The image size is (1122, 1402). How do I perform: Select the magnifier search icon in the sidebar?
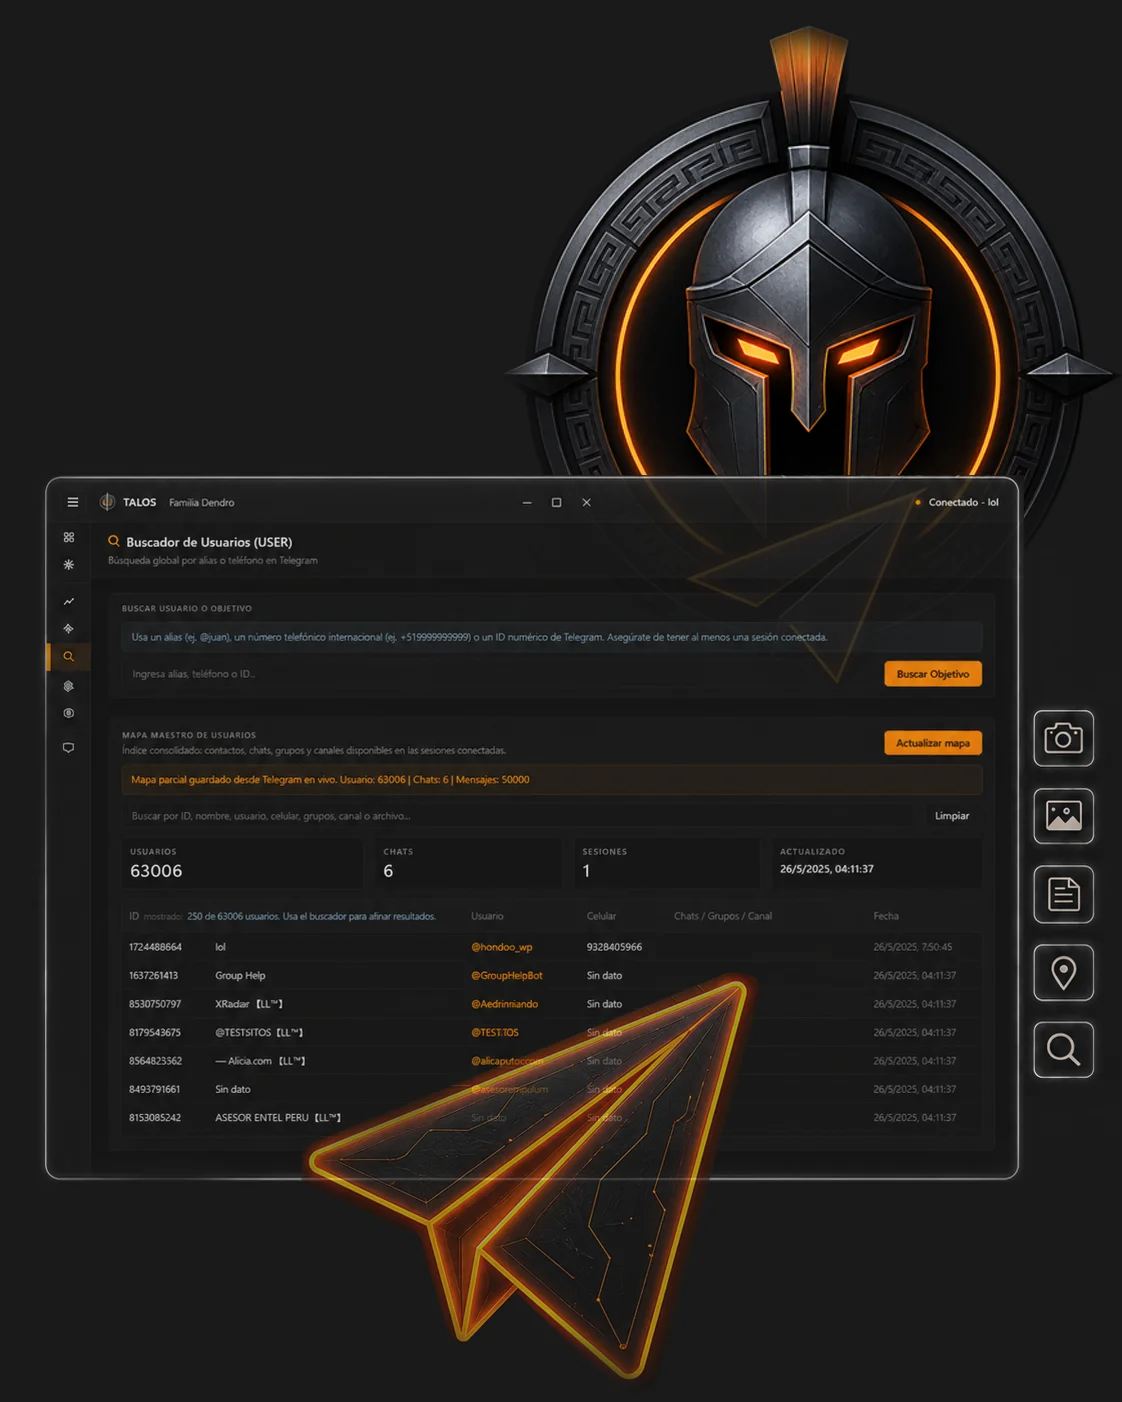click(x=69, y=657)
